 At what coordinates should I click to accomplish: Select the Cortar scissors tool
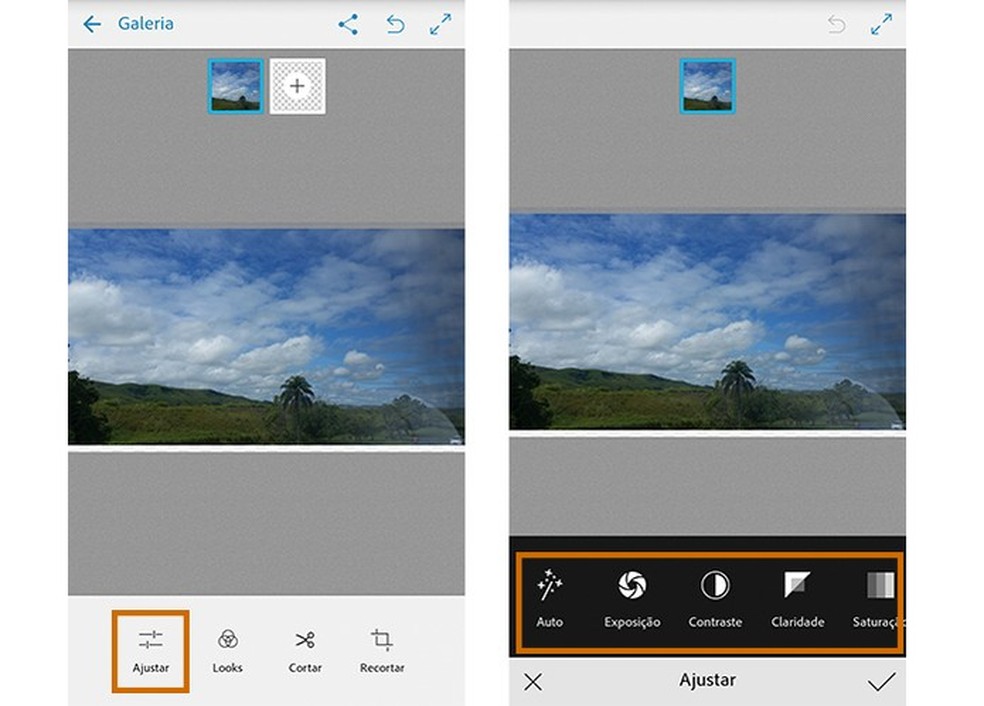click(x=305, y=651)
